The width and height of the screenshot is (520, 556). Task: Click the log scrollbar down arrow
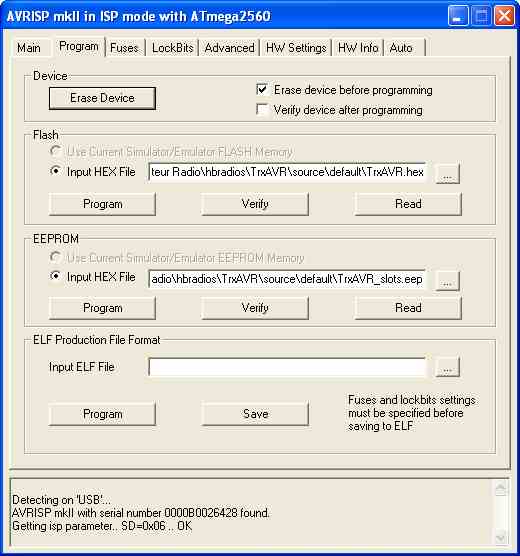pyautogui.click(x=500, y=538)
